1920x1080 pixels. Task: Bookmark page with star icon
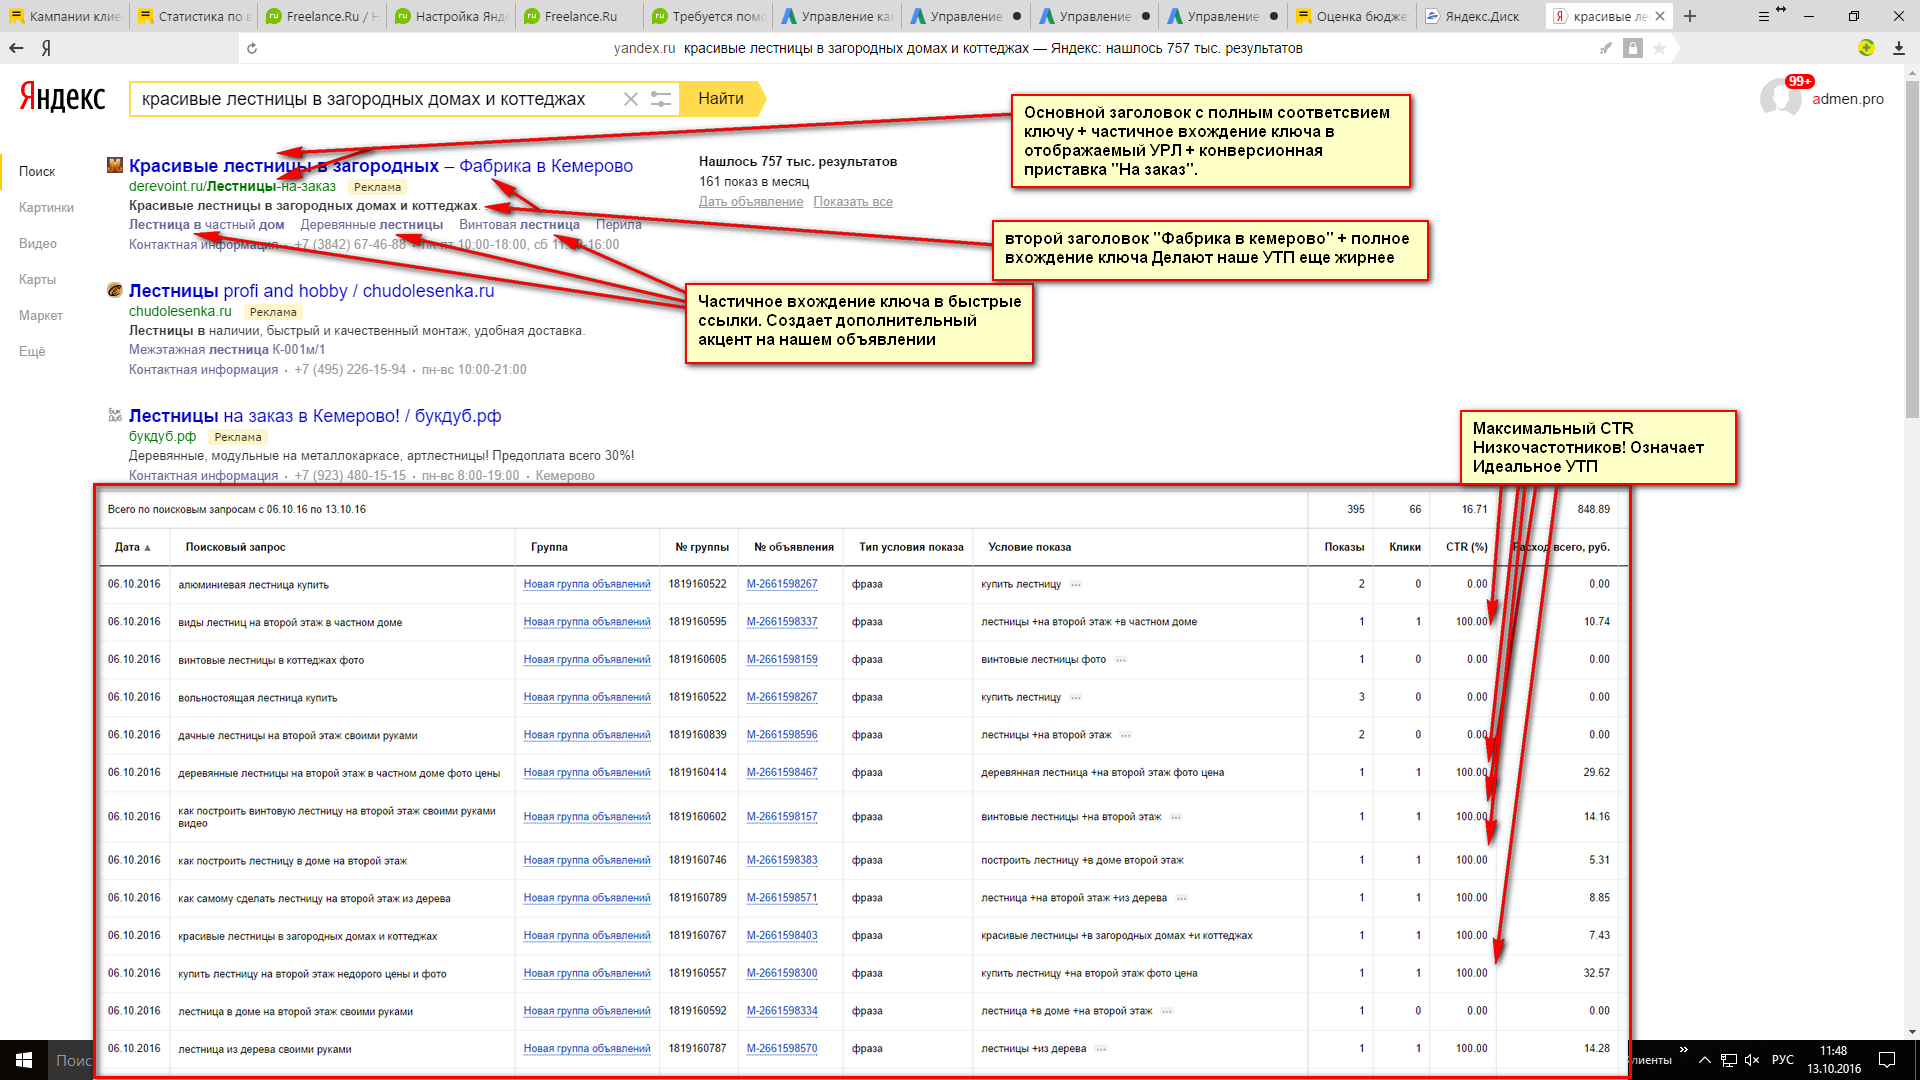click(1659, 48)
